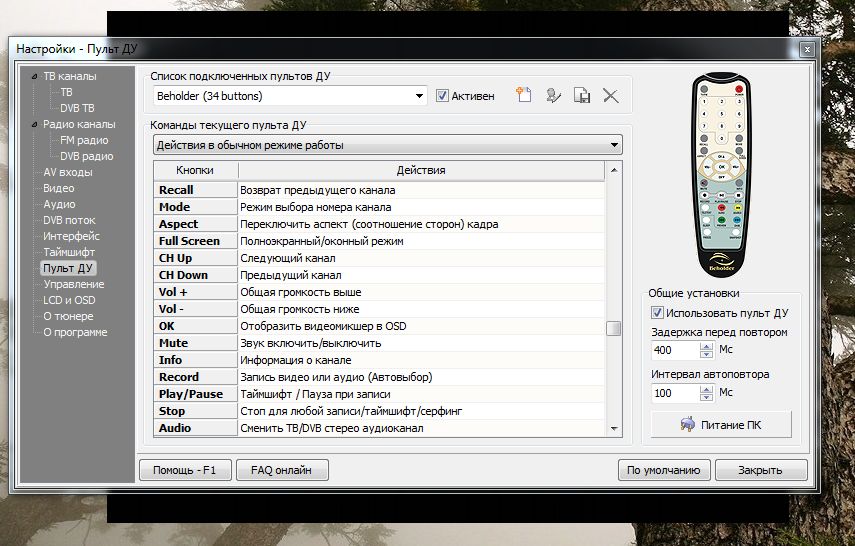Collapse the ТВ каналы tree node
The height and width of the screenshot is (546, 855).
point(35,76)
